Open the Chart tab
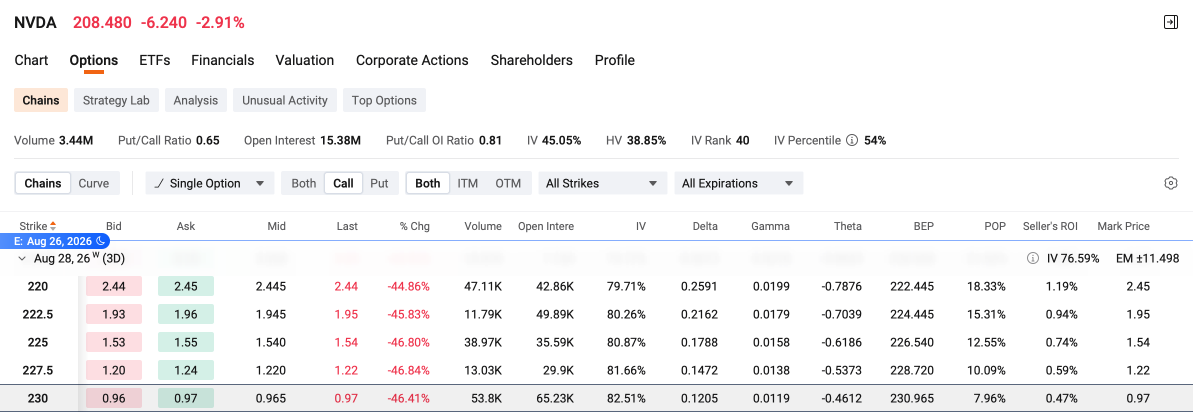This screenshot has width=1193, height=412. tap(31, 60)
